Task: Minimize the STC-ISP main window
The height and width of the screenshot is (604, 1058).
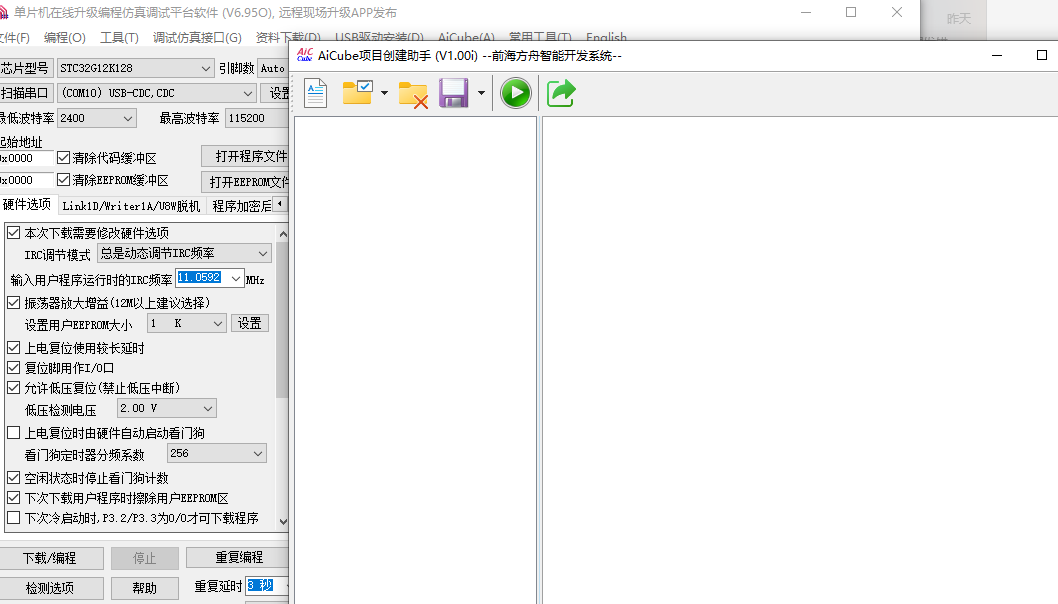Action: pyautogui.click(x=806, y=12)
